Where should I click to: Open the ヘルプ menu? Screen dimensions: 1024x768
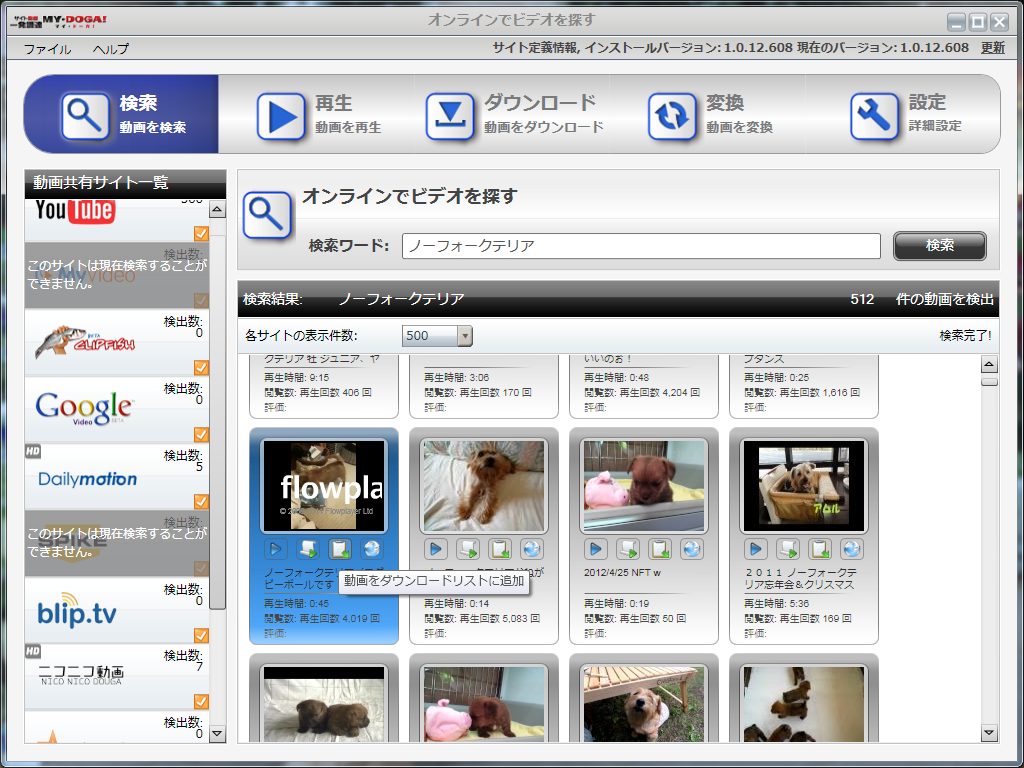pyautogui.click(x=110, y=49)
